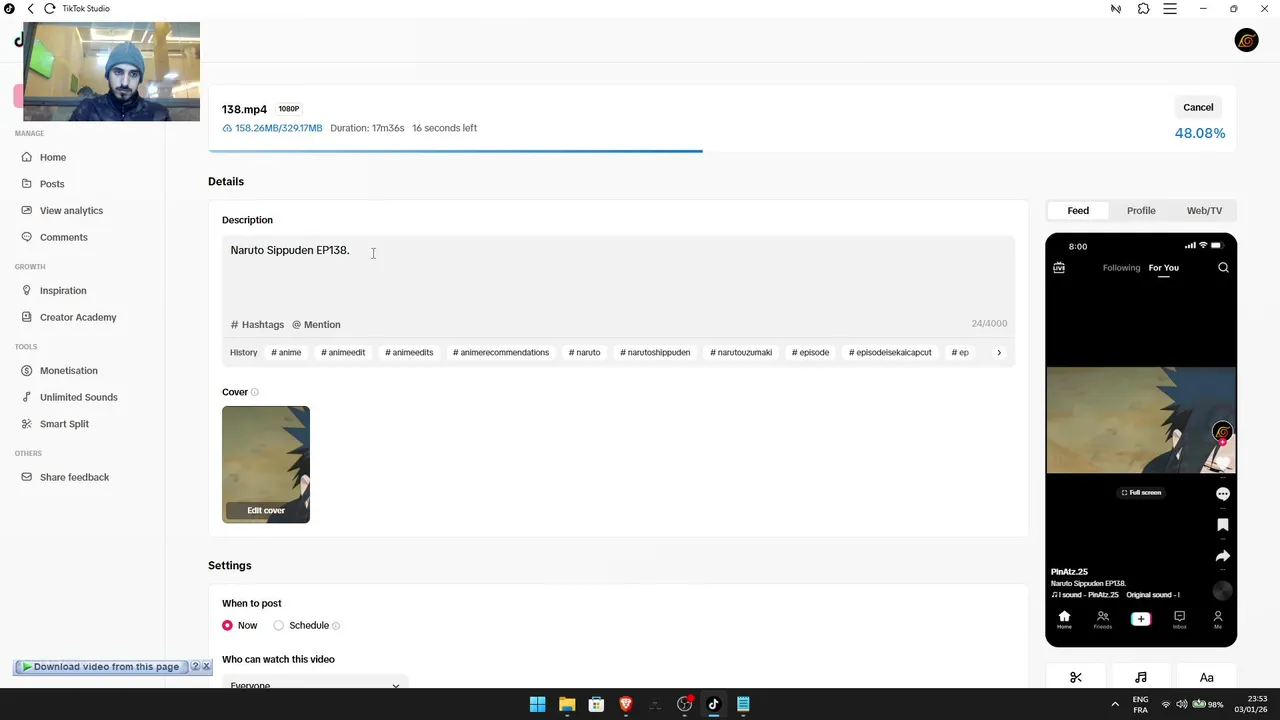The height and width of the screenshot is (720, 1280).
Task: Open Brave browser from the taskbar
Action: [626, 704]
